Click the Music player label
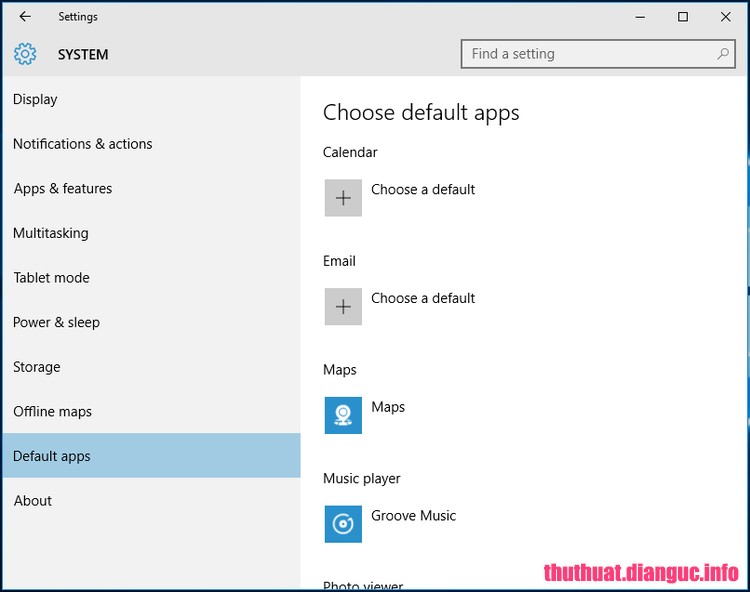750x592 pixels. (362, 479)
